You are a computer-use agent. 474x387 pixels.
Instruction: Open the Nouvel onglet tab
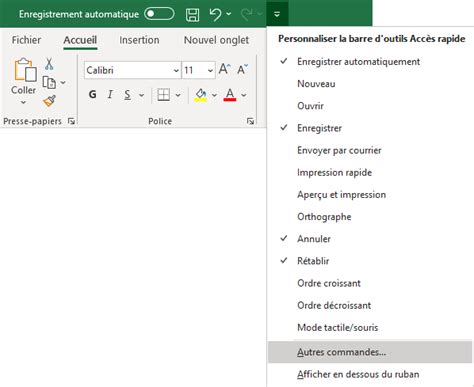216,40
